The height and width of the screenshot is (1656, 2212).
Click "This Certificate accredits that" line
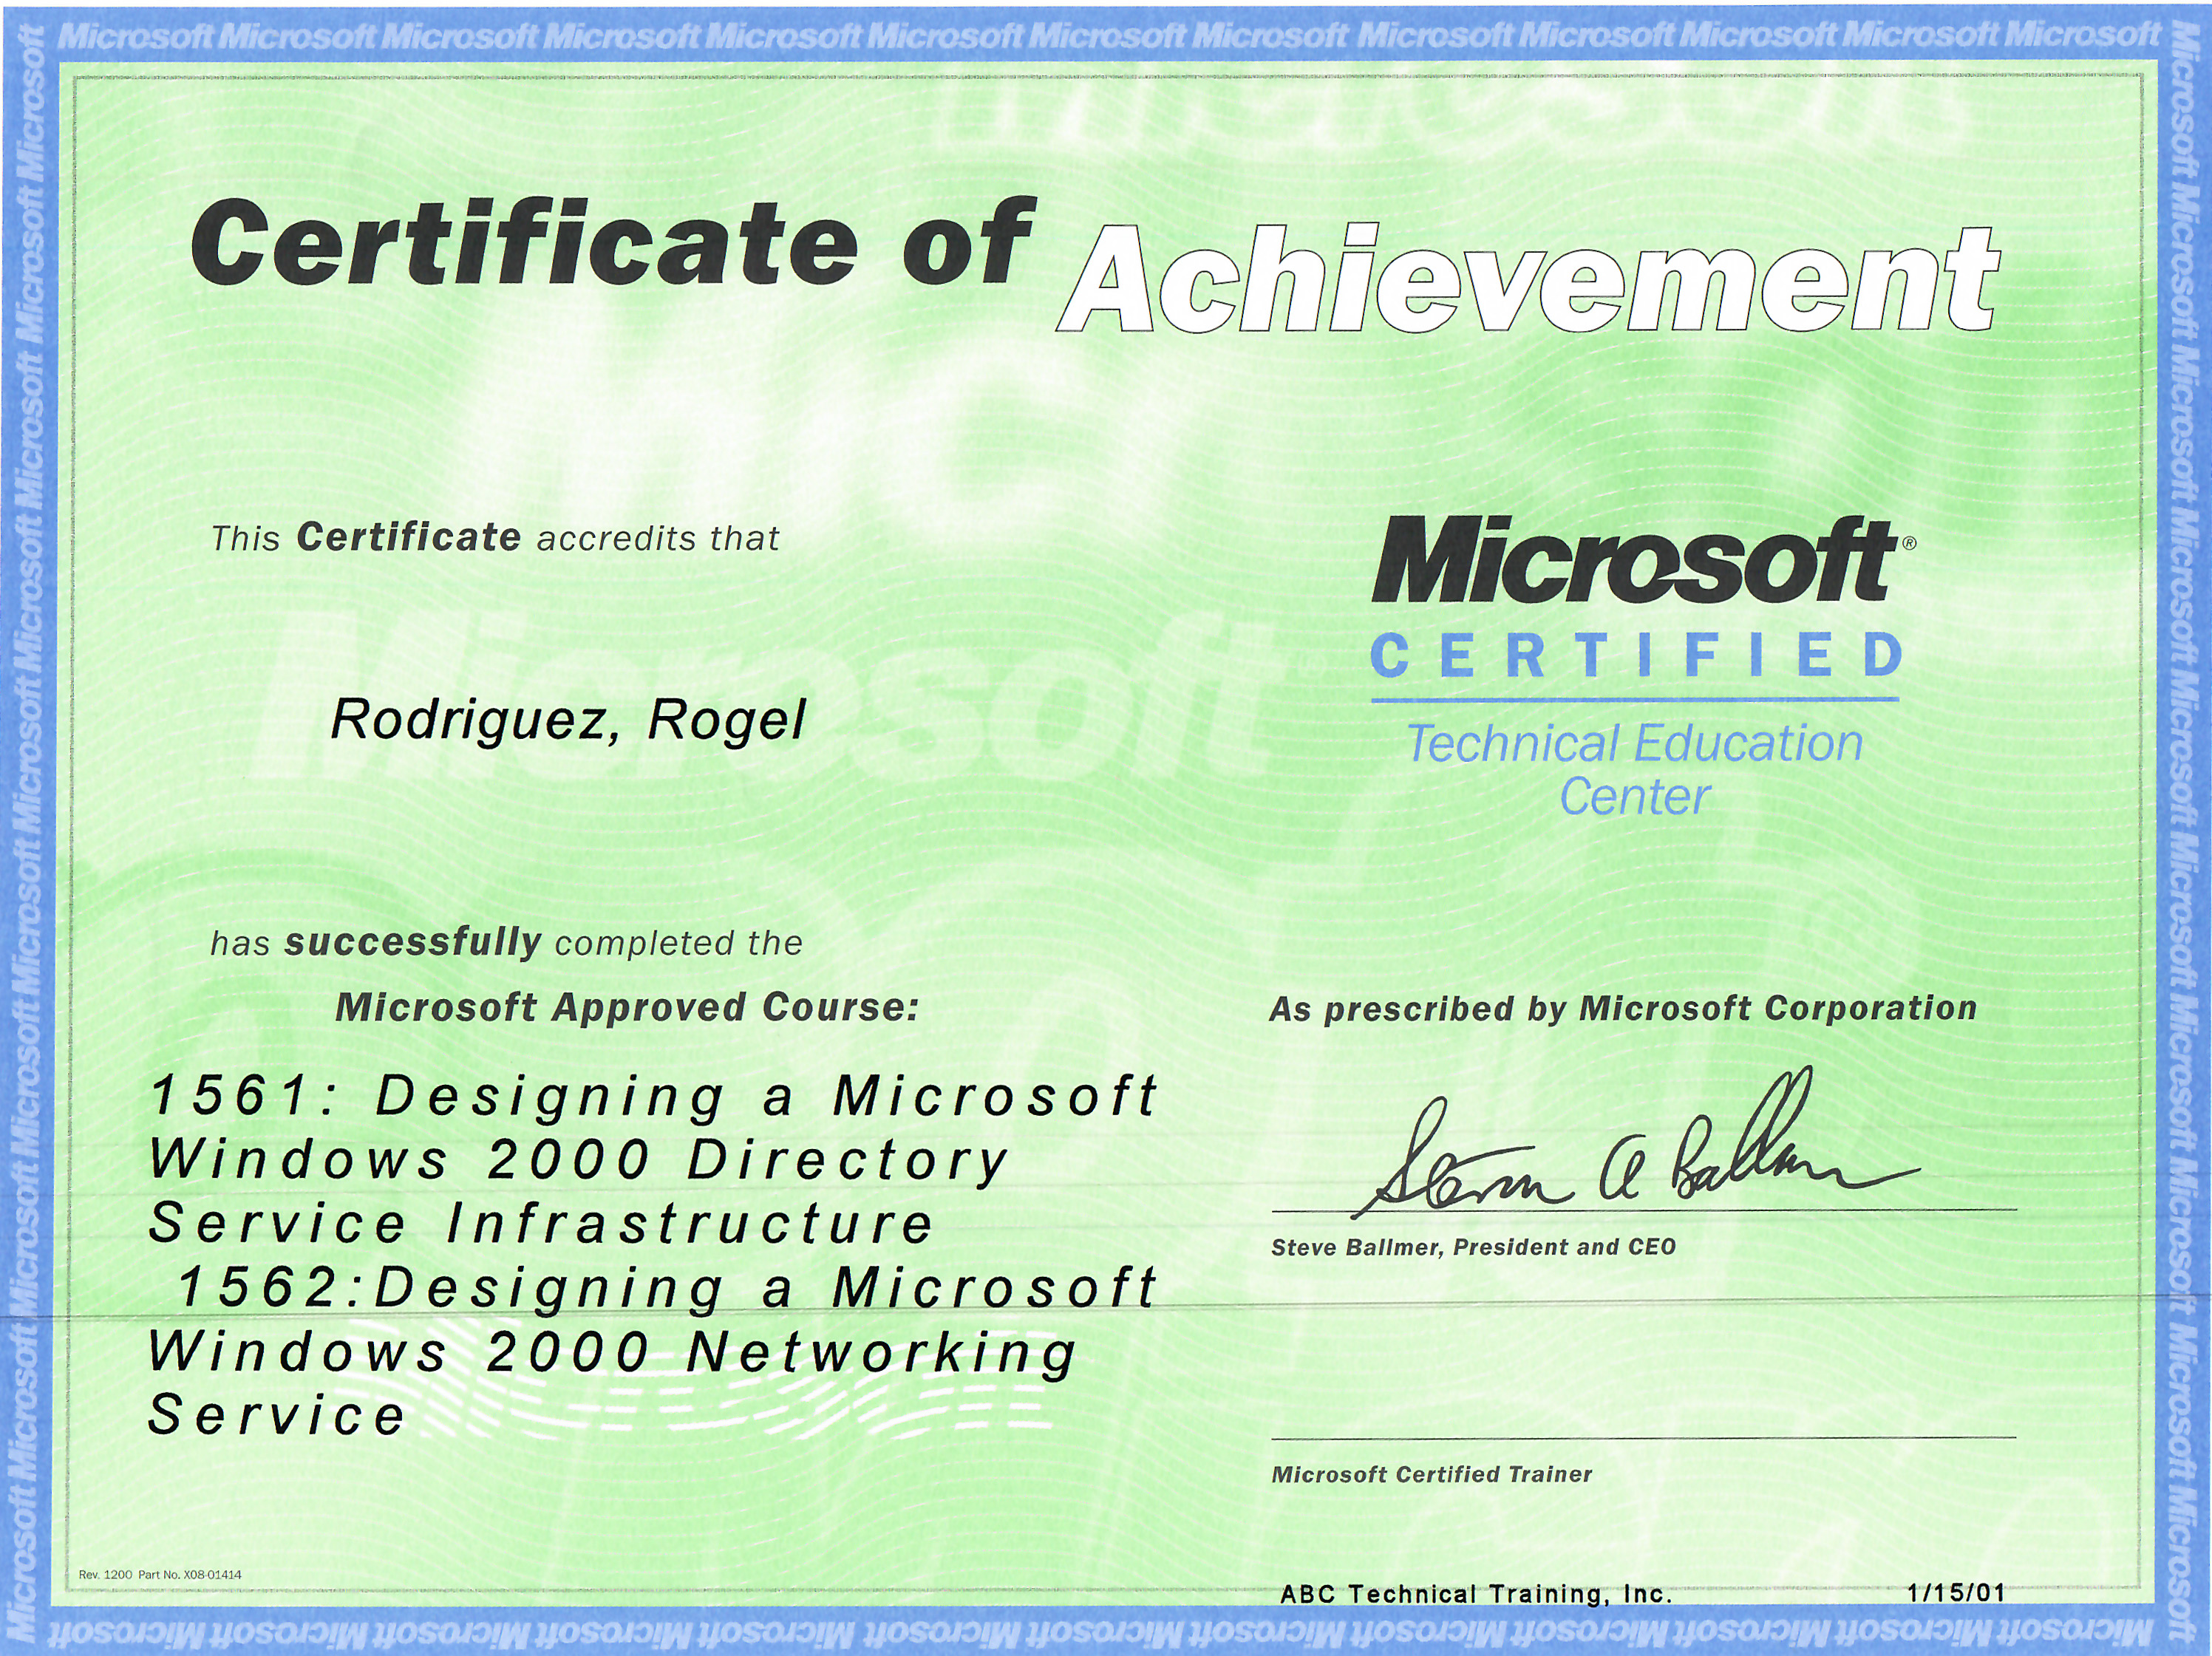click(495, 538)
